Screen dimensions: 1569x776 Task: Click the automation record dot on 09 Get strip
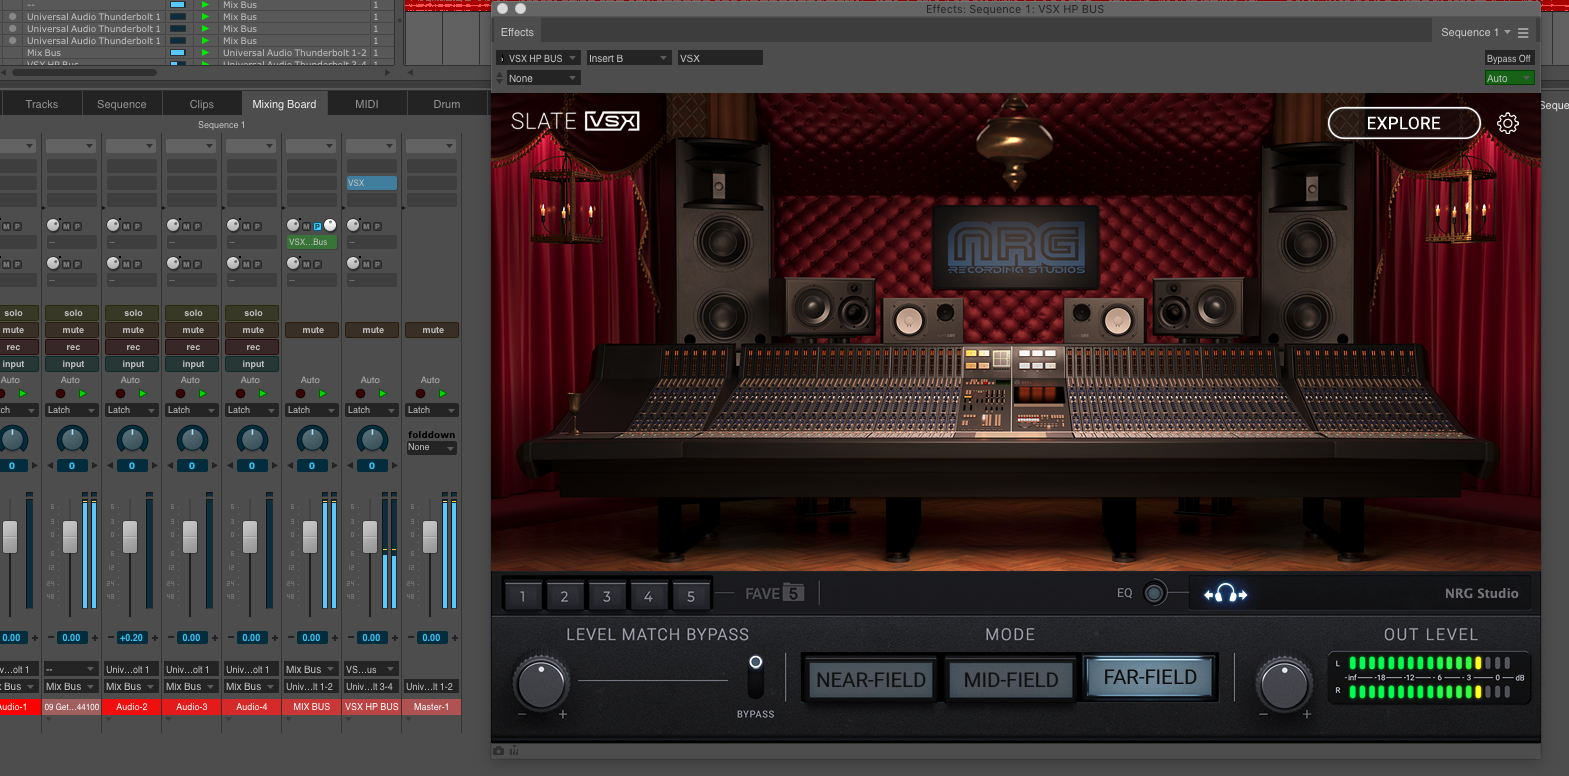tap(60, 394)
